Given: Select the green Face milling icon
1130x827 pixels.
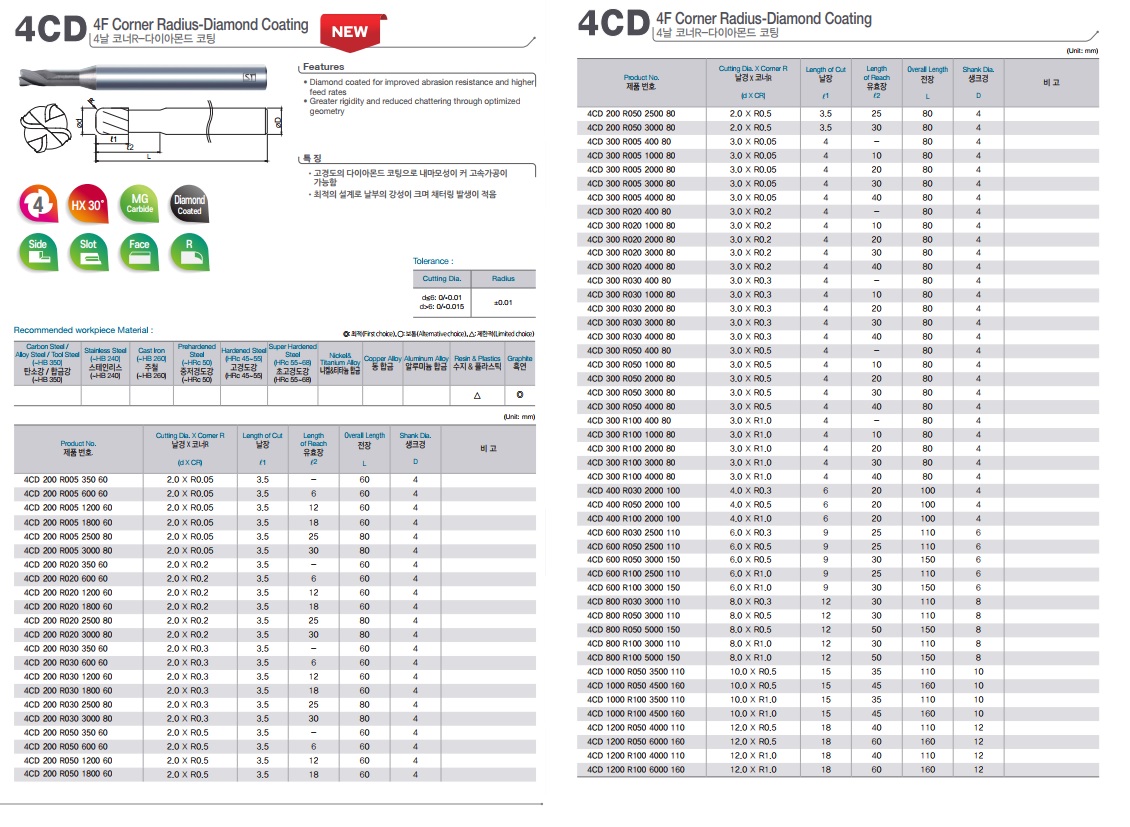Looking at the screenshot, I should tap(139, 253).
